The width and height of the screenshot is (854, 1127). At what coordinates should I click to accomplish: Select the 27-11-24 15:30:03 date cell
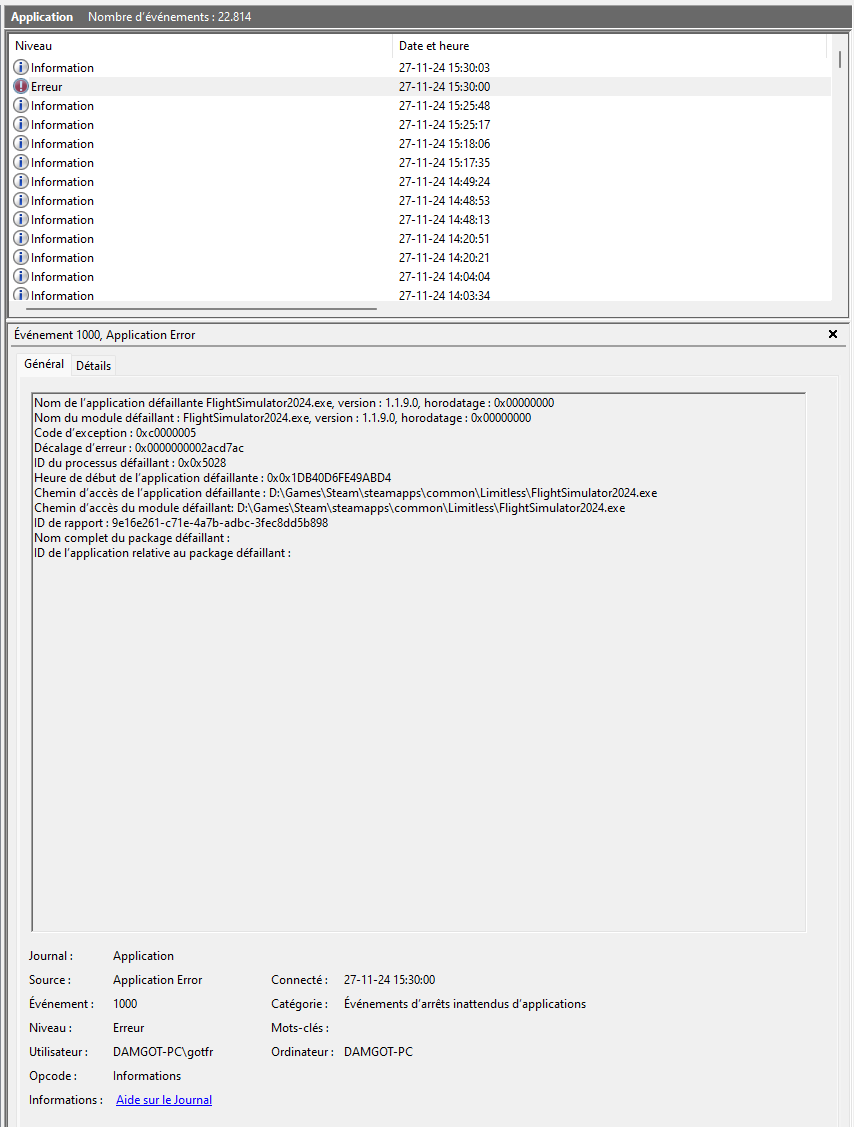444,68
